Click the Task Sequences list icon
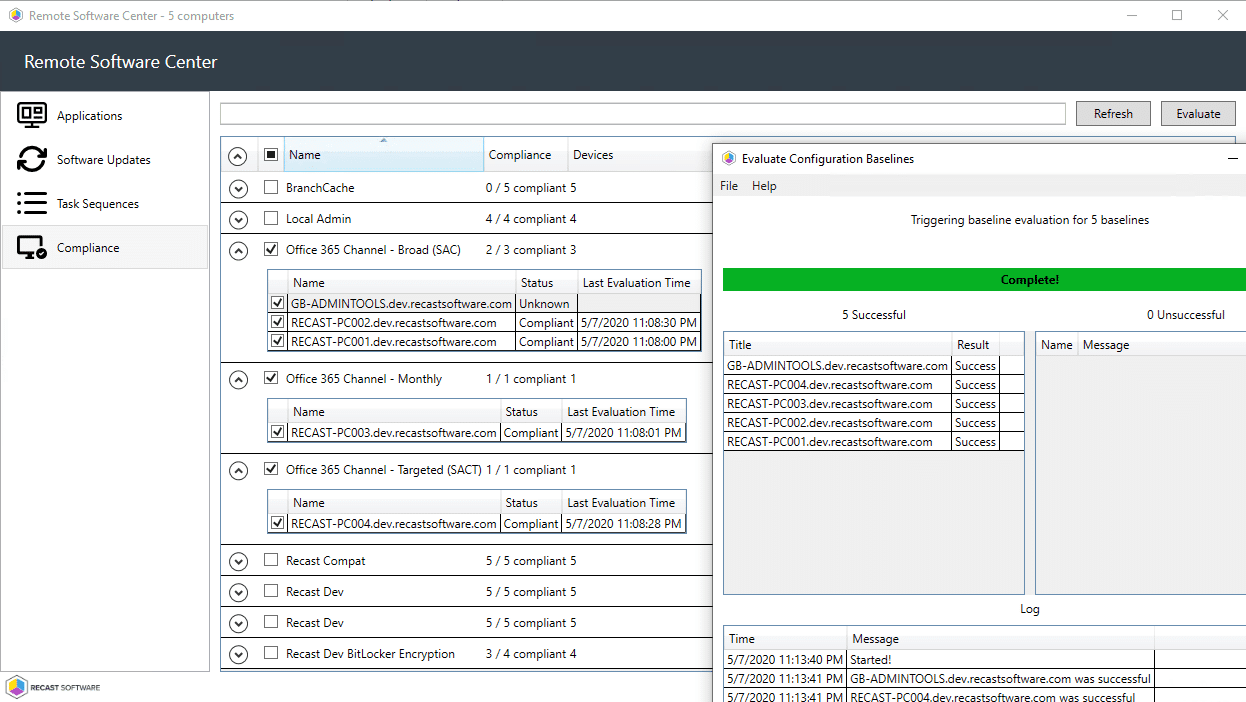Image resolution: width=1246 pixels, height=702 pixels. [x=32, y=203]
